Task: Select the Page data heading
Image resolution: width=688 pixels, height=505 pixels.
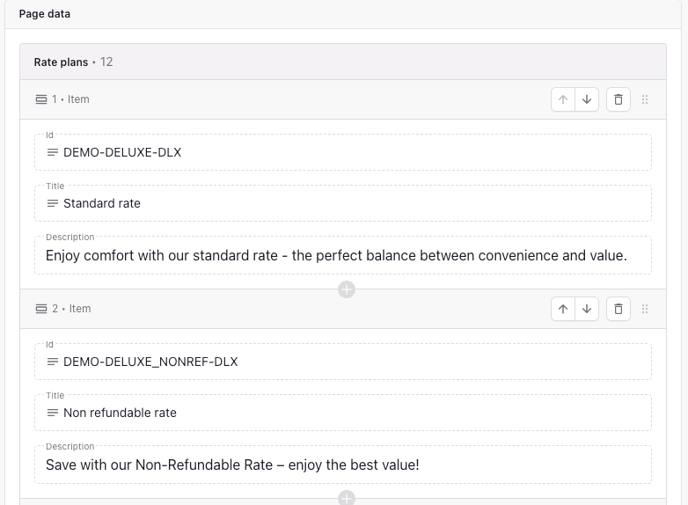Action: tap(45, 14)
